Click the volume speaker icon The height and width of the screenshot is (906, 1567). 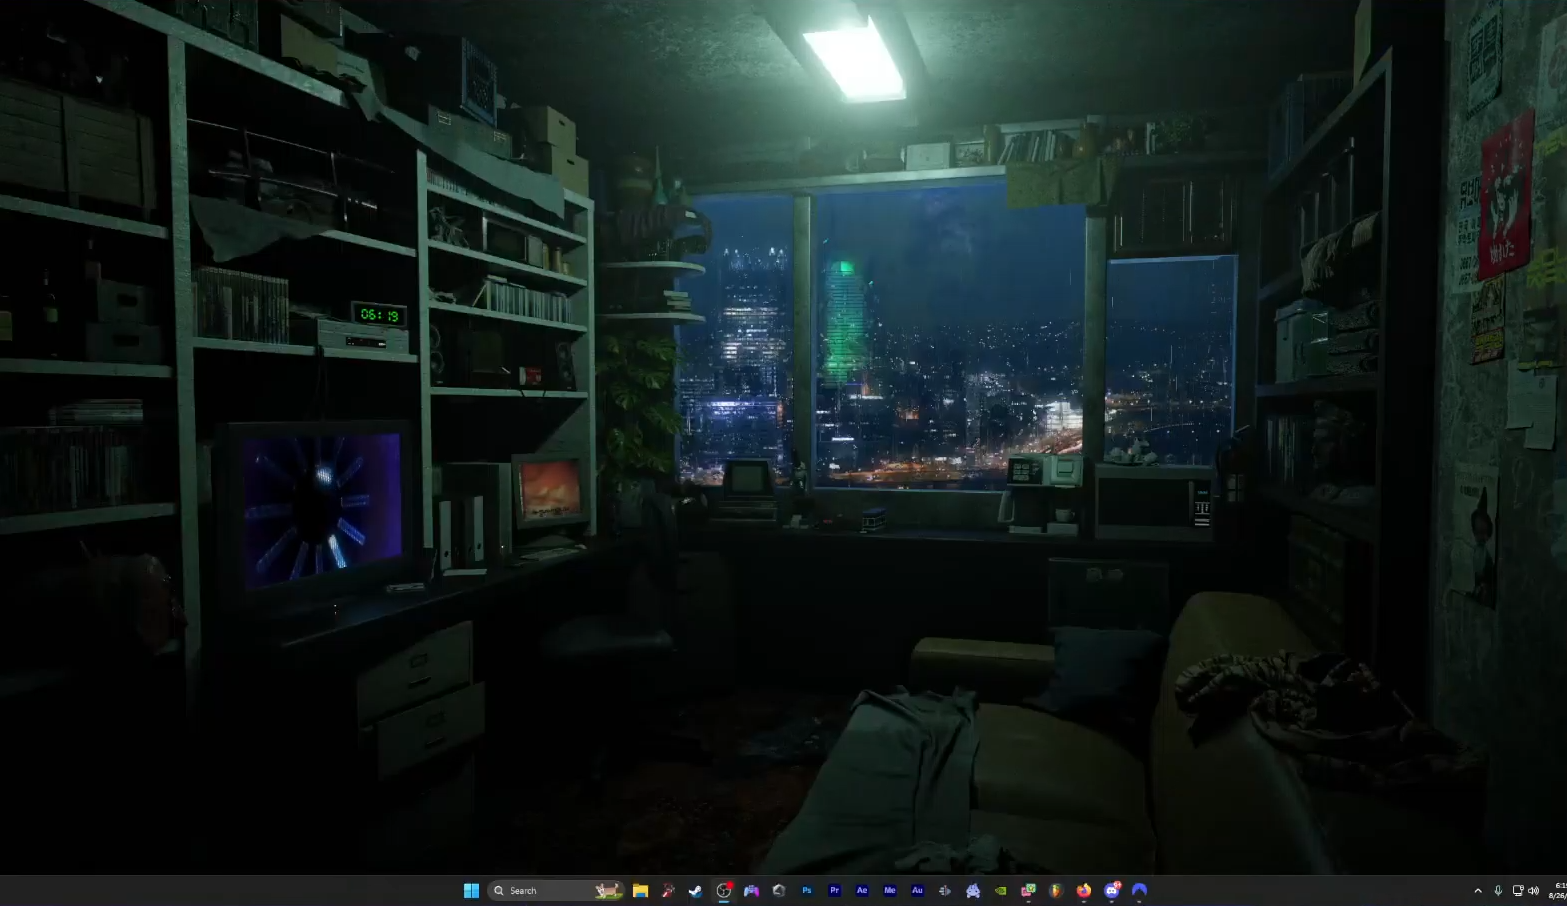pos(1534,890)
